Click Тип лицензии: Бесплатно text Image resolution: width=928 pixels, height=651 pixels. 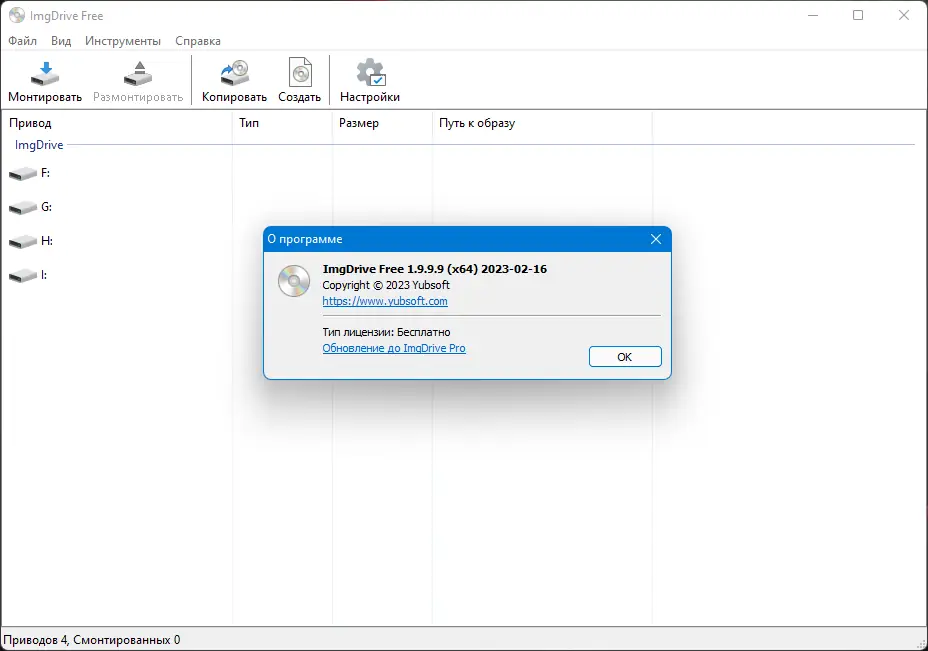pyautogui.click(x=386, y=332)
